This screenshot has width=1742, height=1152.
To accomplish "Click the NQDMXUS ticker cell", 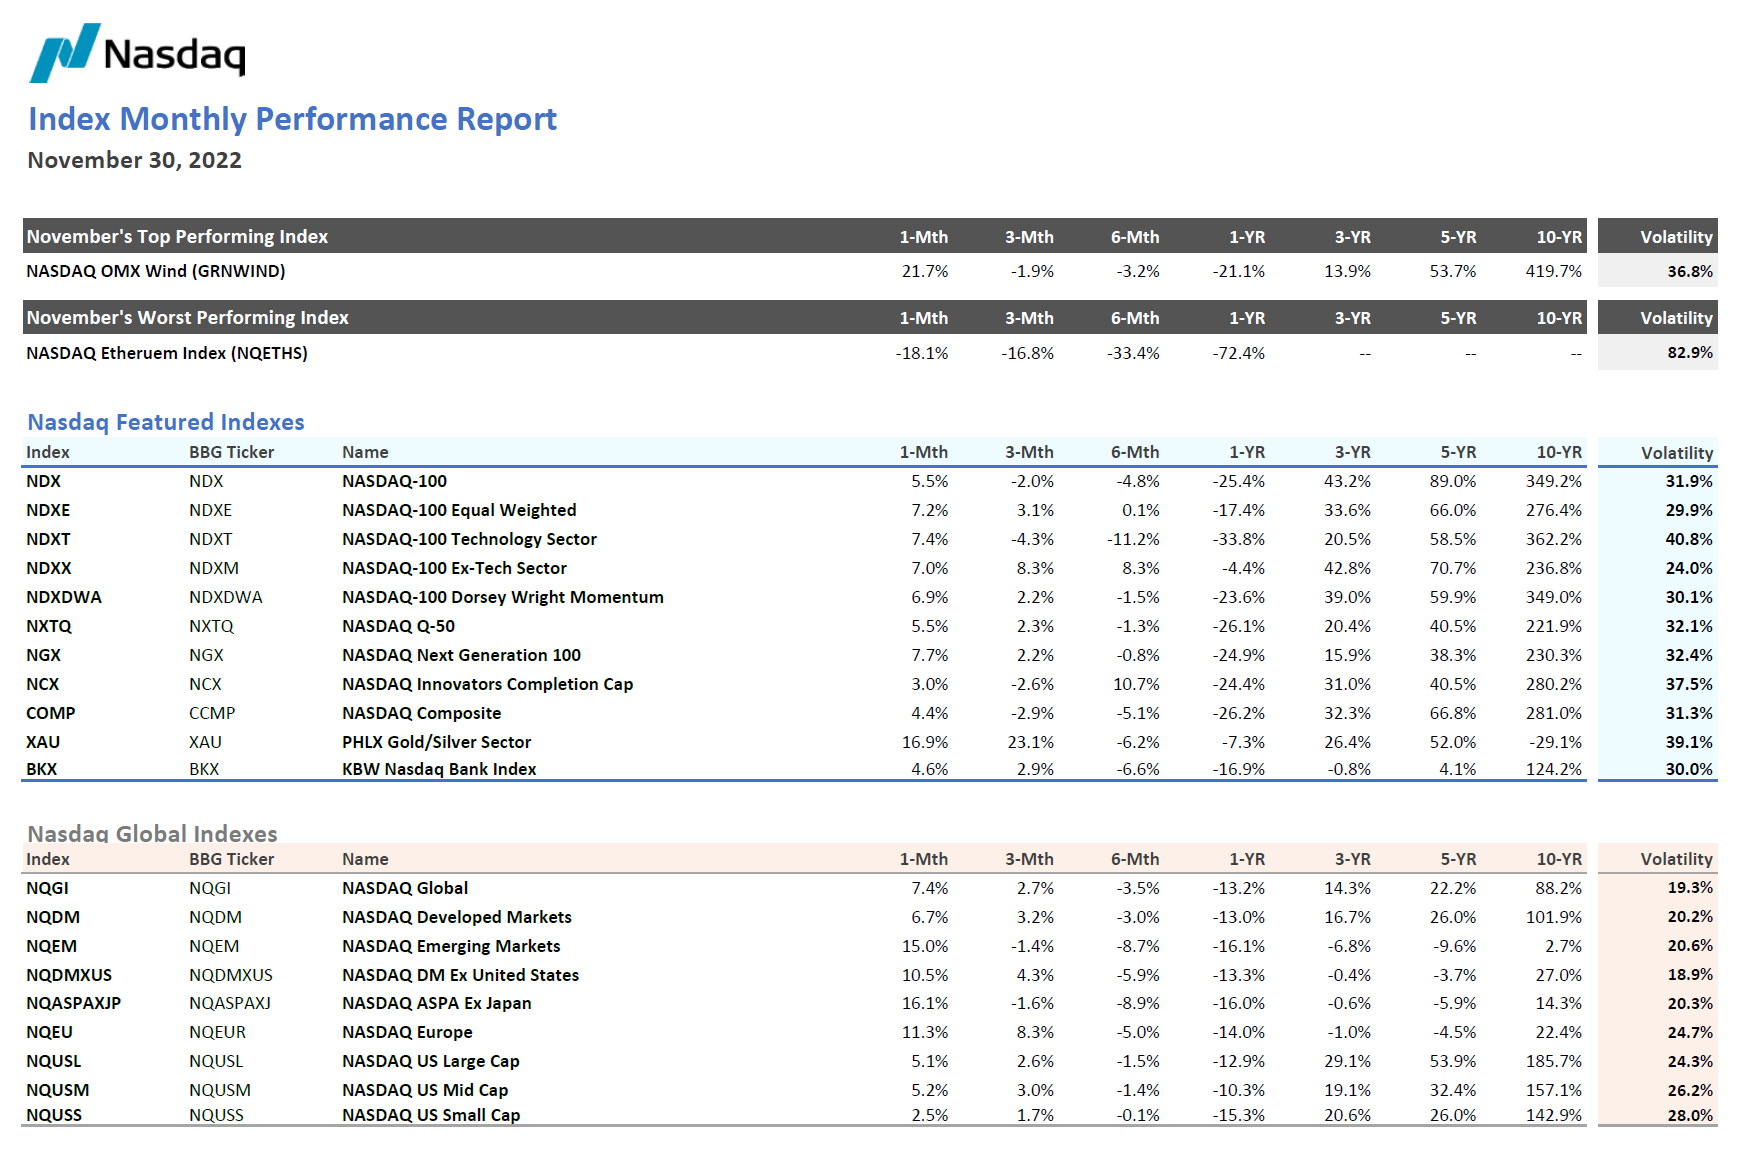I will pyautogui.click(x=231, y=975).
